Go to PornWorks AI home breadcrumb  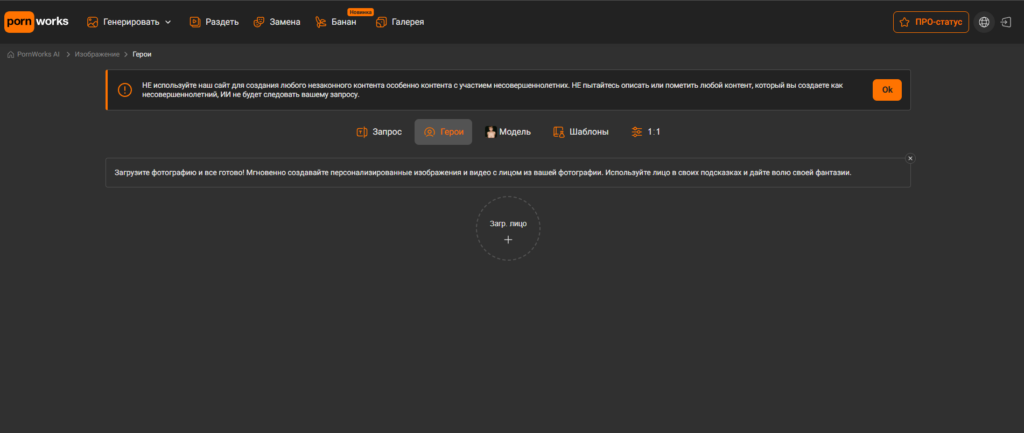pos(33,54)
